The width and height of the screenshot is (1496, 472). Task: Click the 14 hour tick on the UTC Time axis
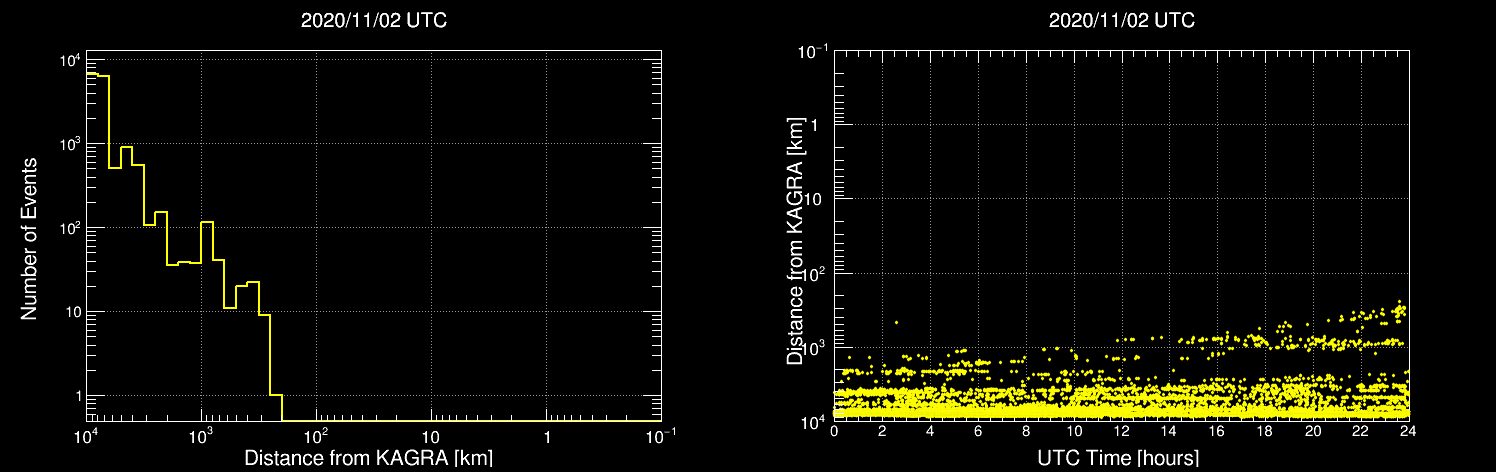click(1169, 431)
